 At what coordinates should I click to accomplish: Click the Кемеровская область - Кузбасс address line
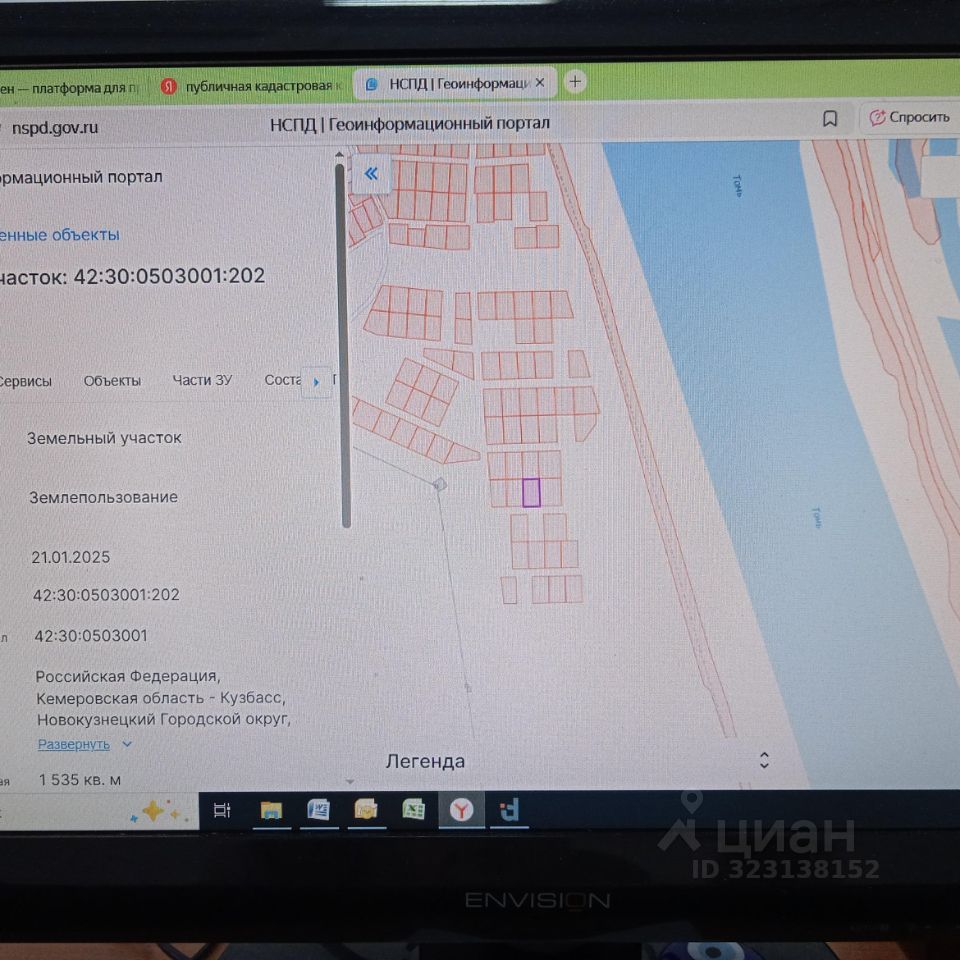(160, 698)
